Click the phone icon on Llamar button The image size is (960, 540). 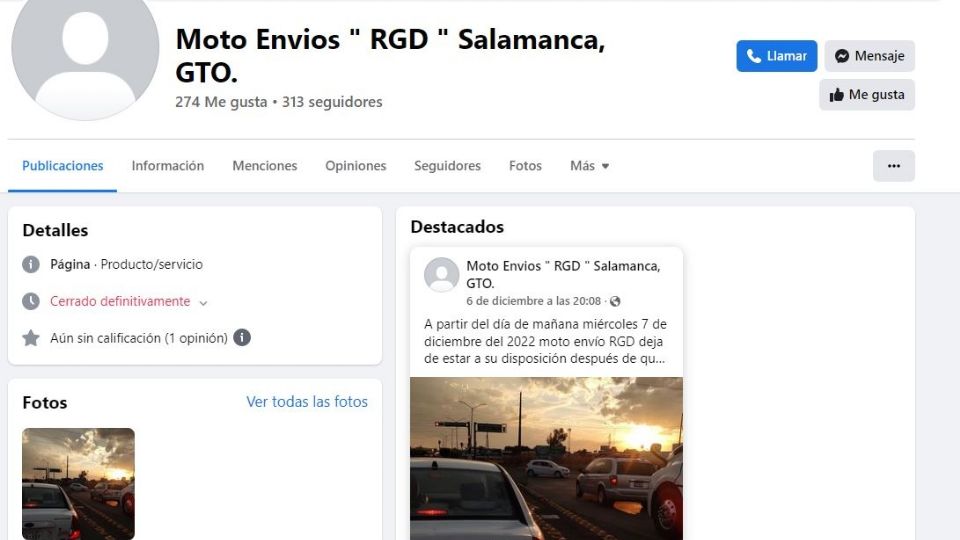754,56
